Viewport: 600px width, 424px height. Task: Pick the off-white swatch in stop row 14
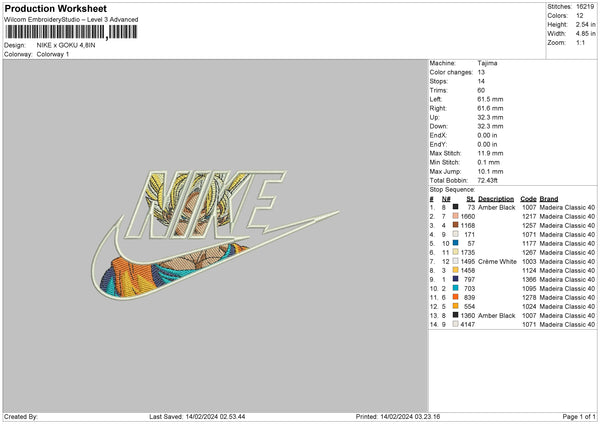point(455,324)
